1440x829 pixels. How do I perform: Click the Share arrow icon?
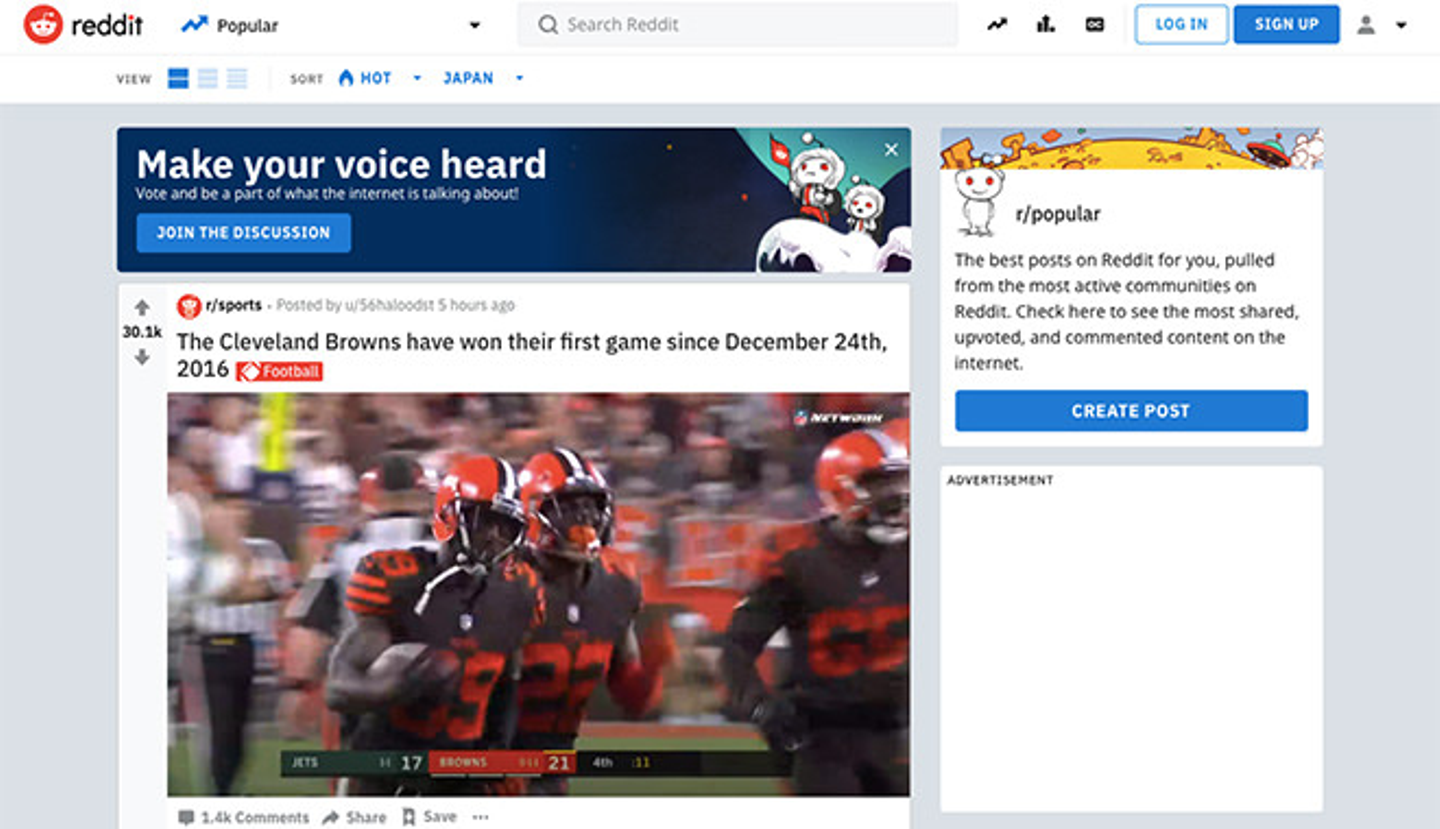tap(330, 817)
